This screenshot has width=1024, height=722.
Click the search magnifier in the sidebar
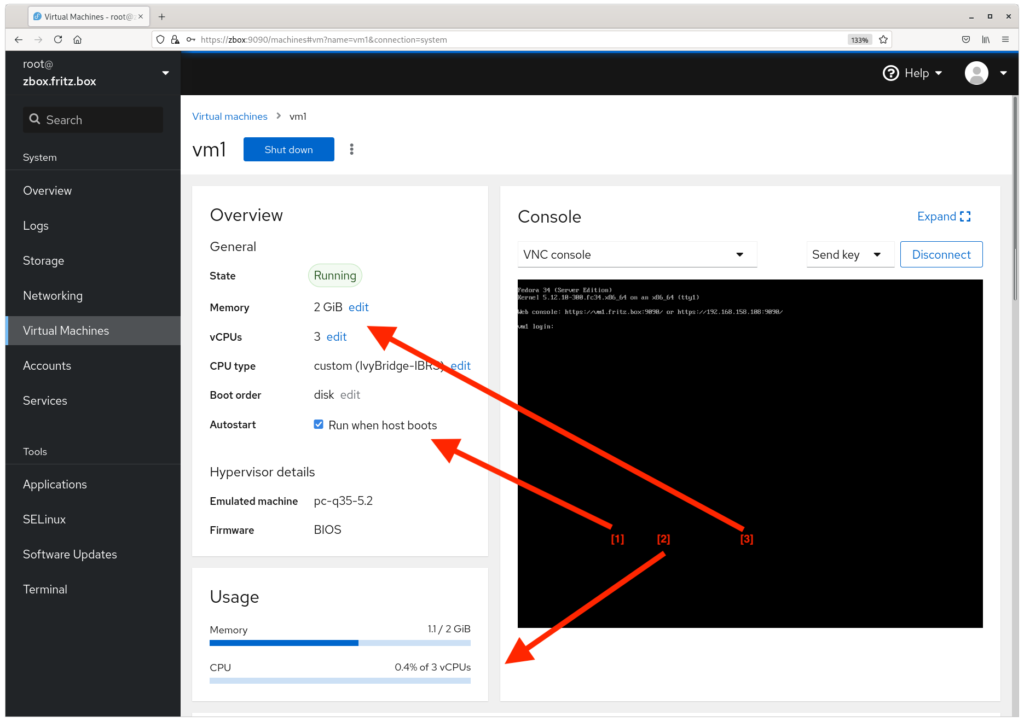tap(34, 119)
